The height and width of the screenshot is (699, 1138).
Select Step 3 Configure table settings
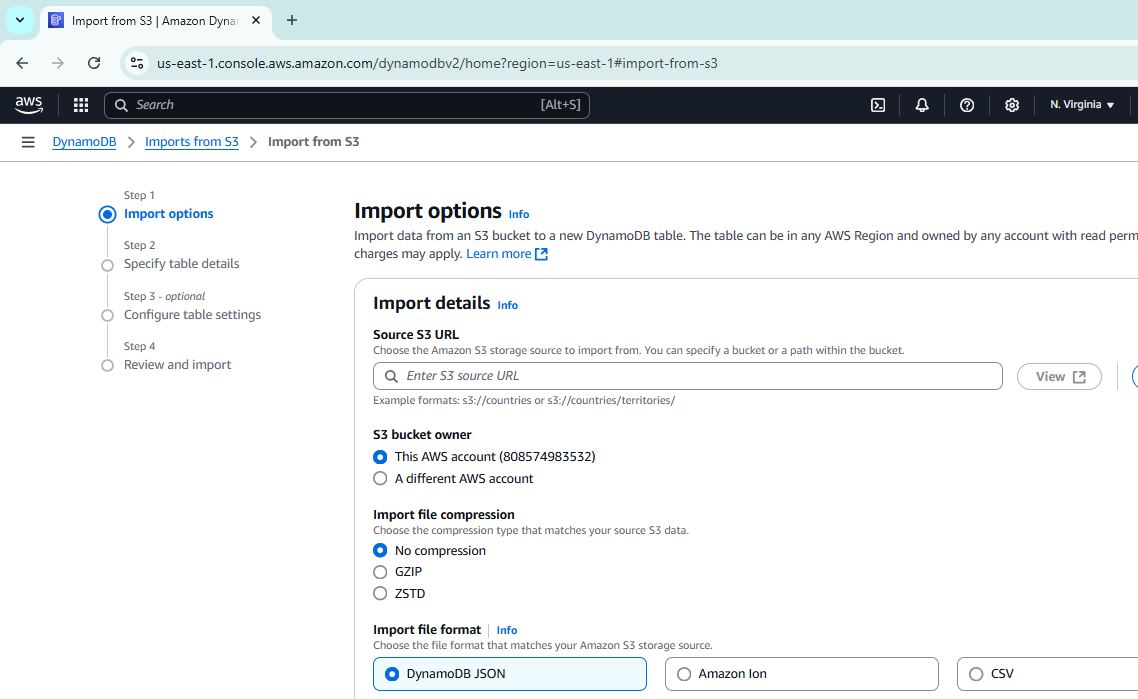192,315
